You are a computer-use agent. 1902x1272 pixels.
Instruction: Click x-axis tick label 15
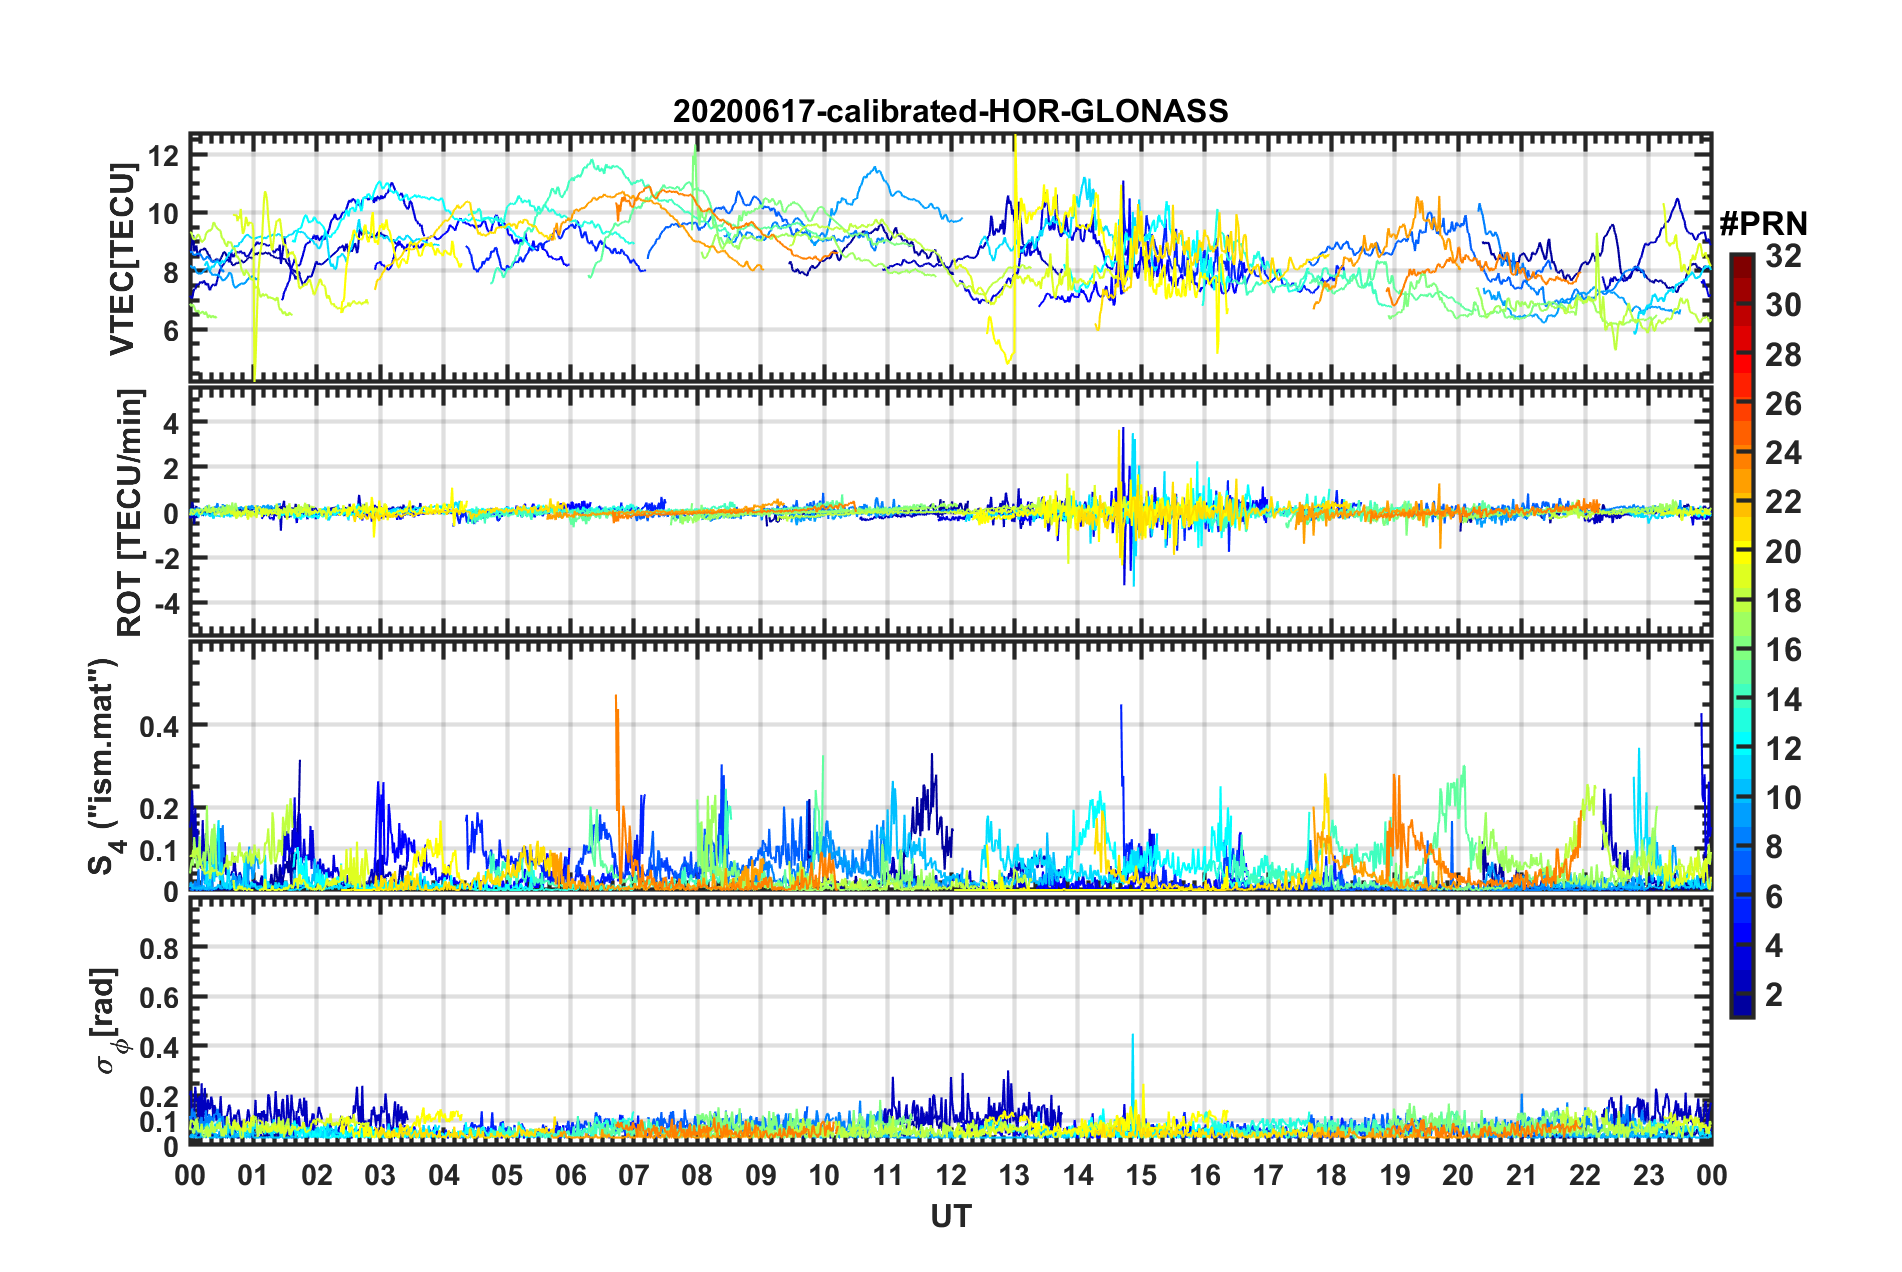(1141, 1175)
